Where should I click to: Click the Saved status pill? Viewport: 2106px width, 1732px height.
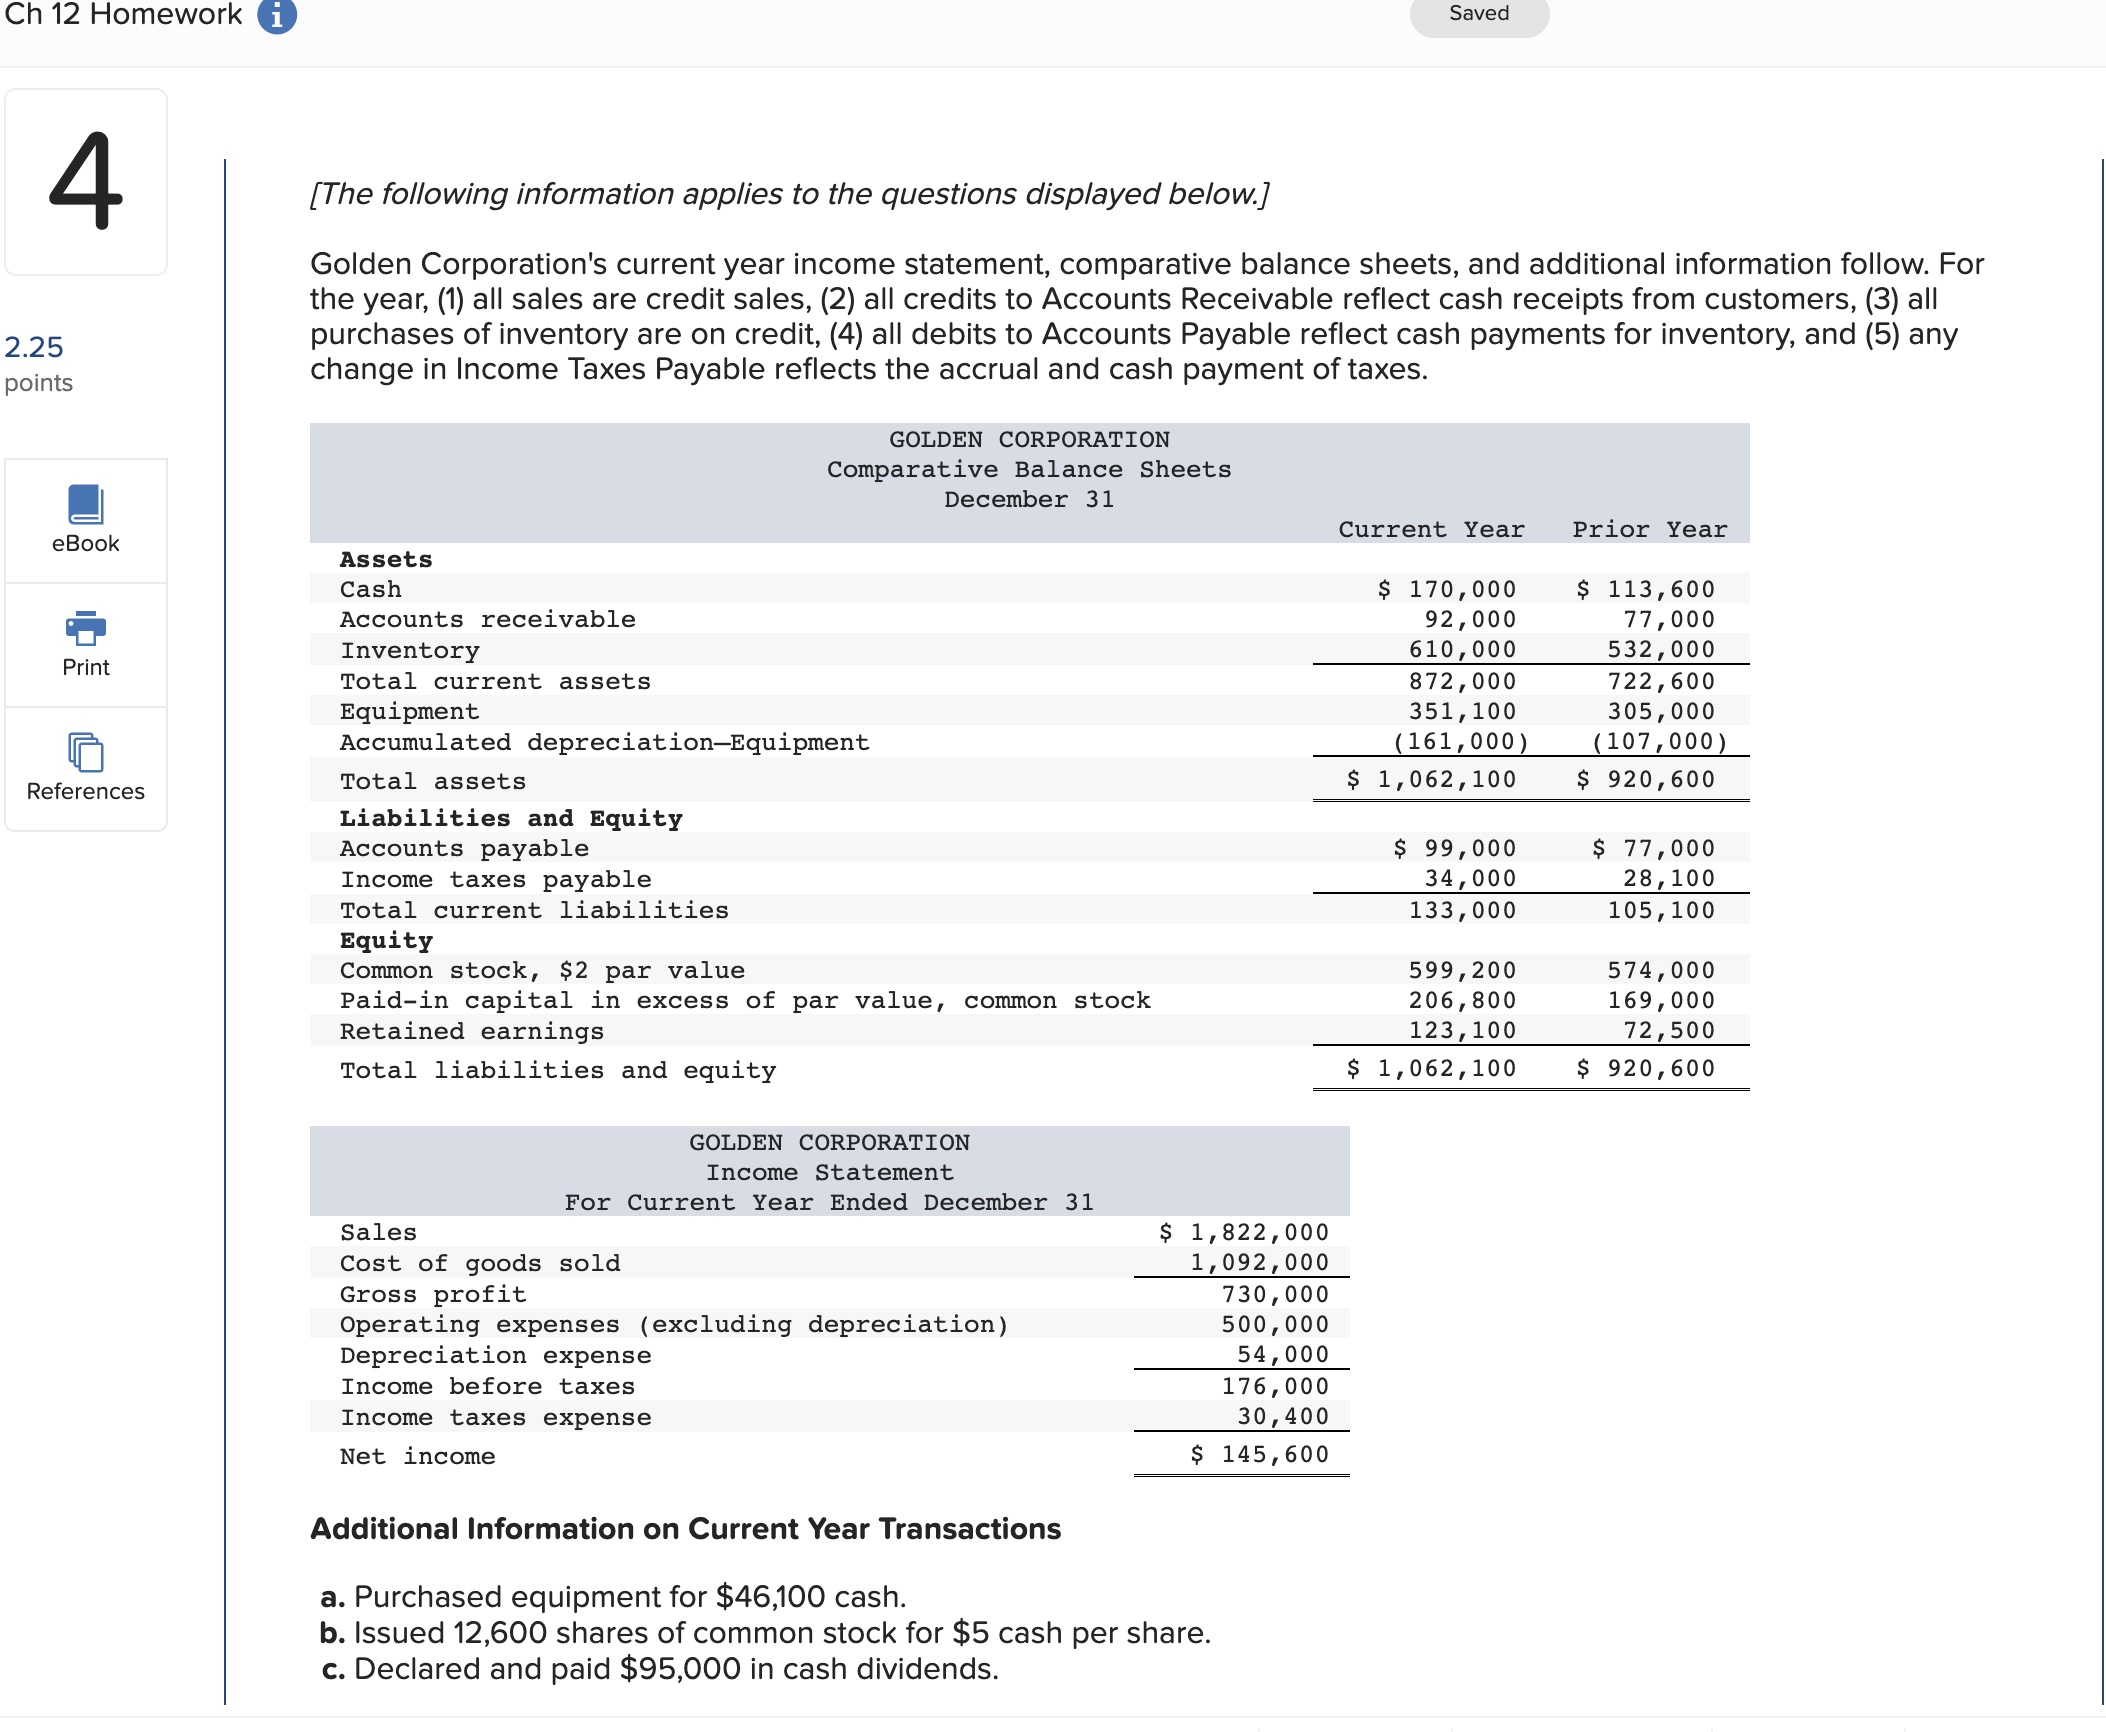[x=1478, y=15]
